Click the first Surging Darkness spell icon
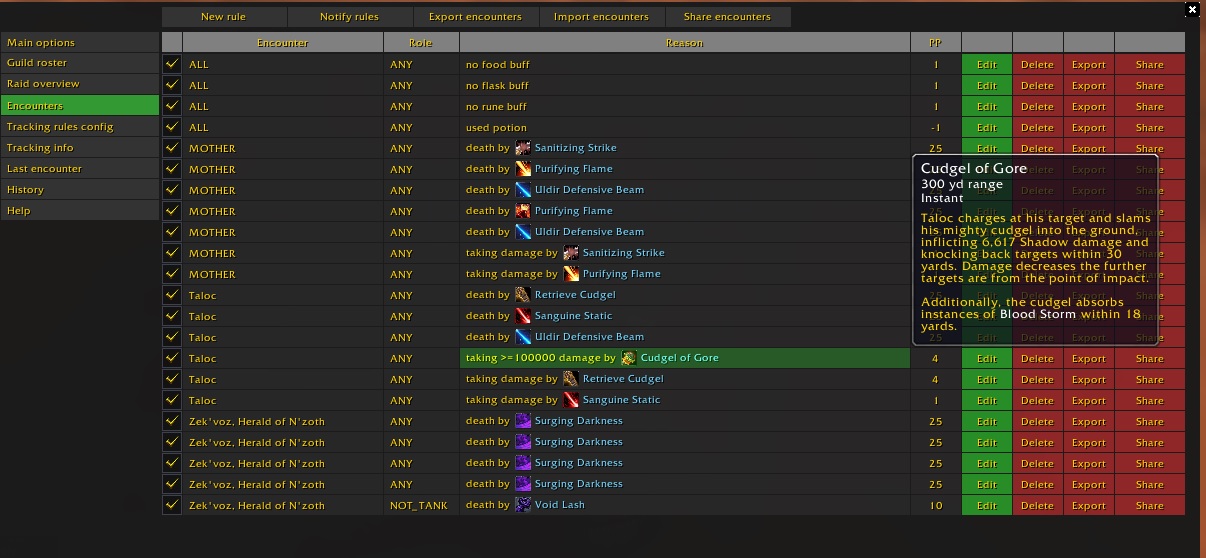Image resolution: width=1206 pixels, height=558 pixels. (x=523, y=421)
